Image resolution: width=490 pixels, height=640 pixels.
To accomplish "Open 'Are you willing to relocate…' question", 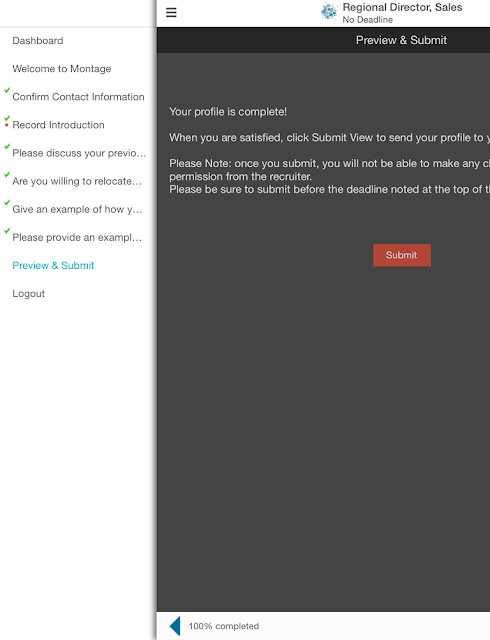I will click(x=77, y=181).
